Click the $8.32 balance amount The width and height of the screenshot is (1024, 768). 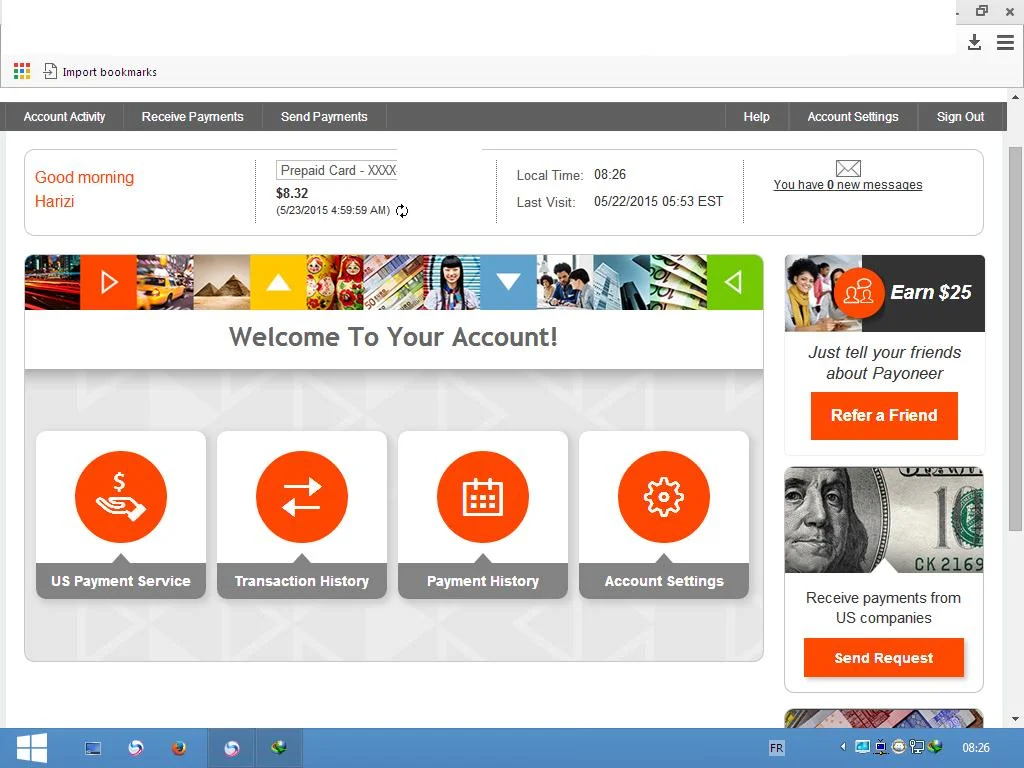coord(292,193)
